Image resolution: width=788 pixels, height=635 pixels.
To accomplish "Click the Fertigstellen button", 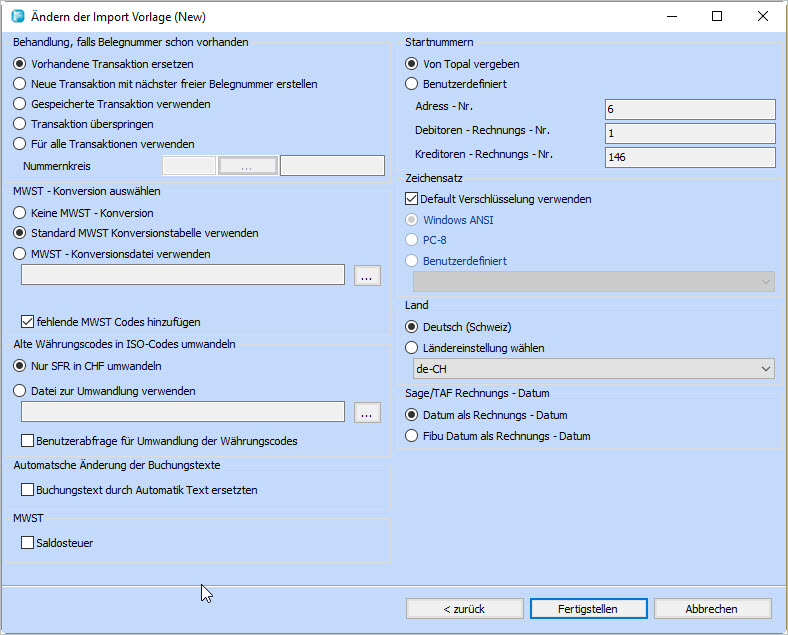I will [x=588, y=609].
